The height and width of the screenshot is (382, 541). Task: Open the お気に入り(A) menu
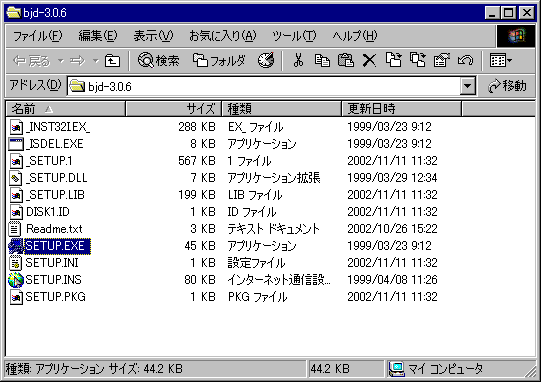222,36
